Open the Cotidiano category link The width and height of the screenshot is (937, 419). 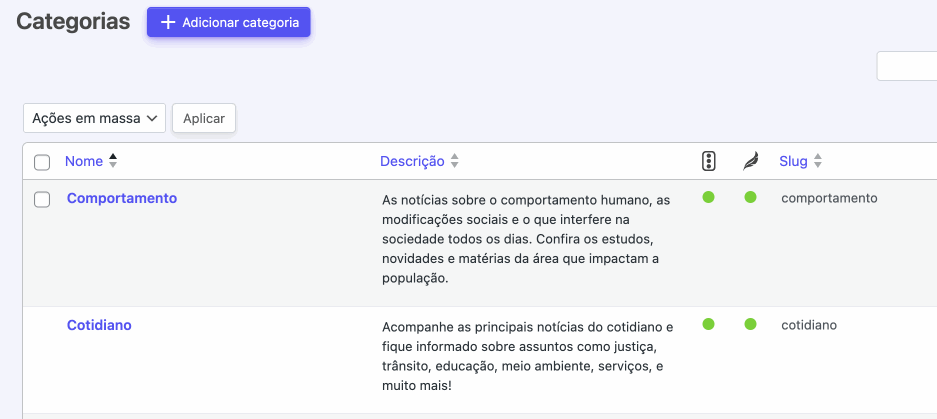pos(99,325)
